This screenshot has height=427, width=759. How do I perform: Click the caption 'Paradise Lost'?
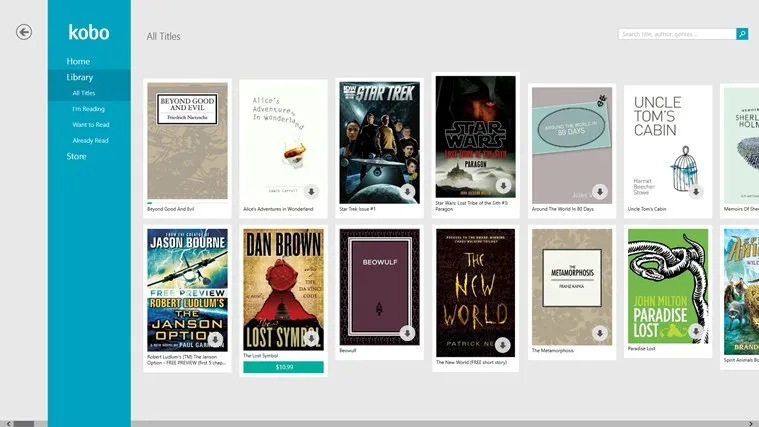click(x=641, y=349)
